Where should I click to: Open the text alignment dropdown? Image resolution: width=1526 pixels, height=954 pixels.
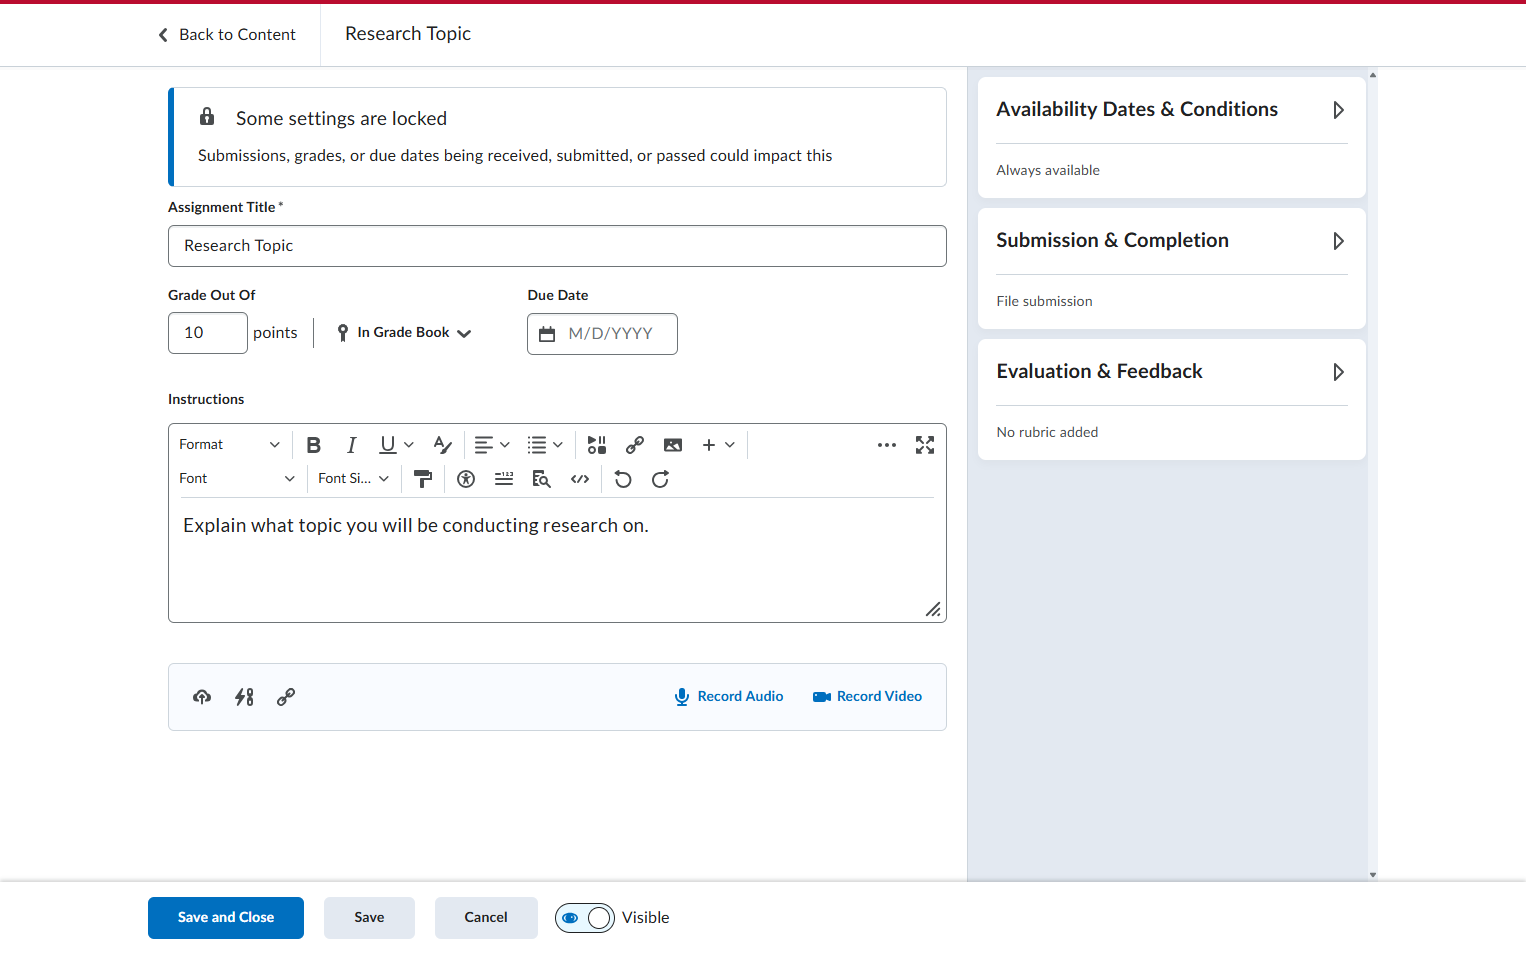(492, 445)
